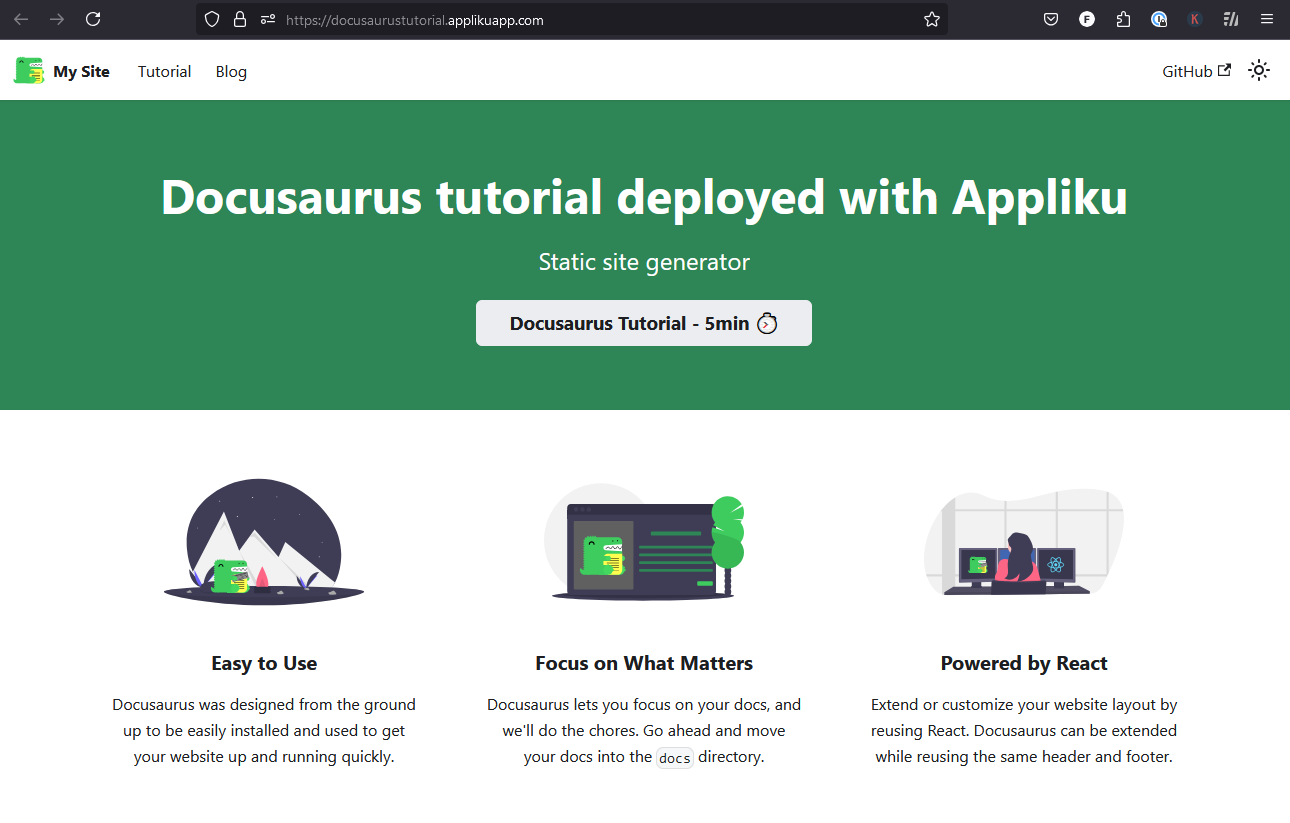Image resolution: width=1290 pixels, height=823 pixels.
Task: Click the My Site title link
Action: click(x=81, y=72)
